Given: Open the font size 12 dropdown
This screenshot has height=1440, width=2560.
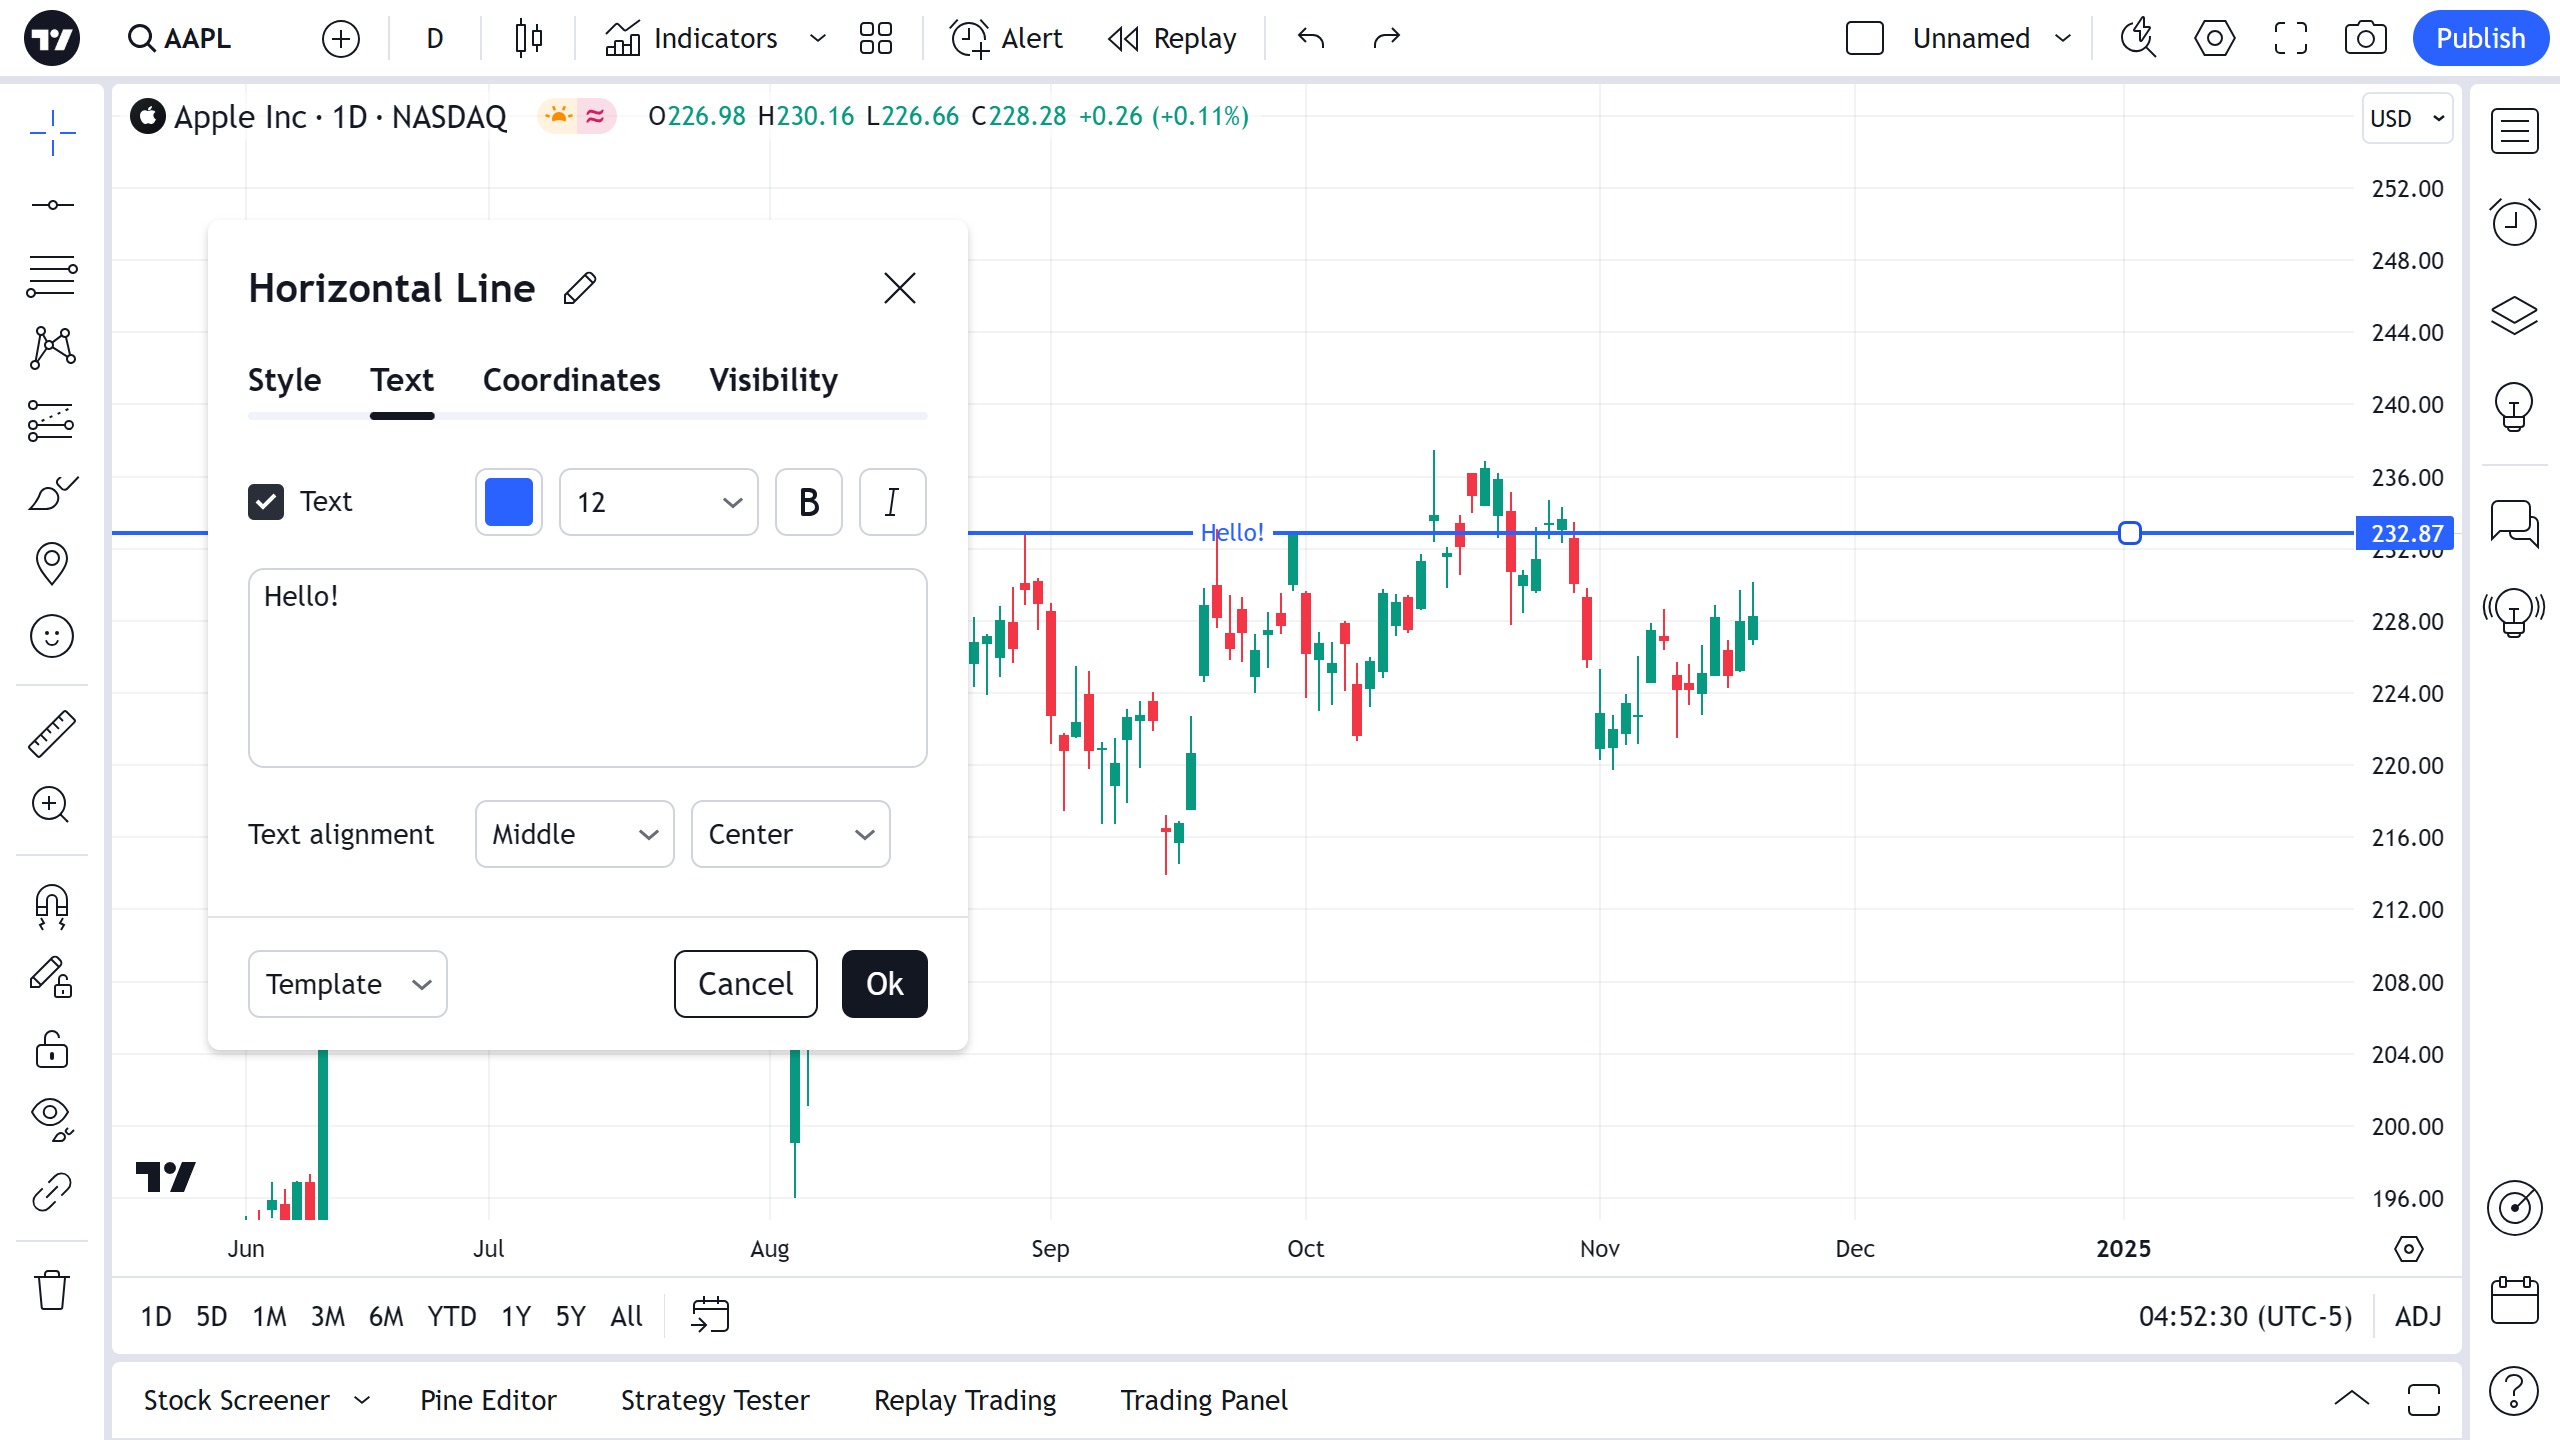Looking at the screenshot, I should [x=658, y=502].
